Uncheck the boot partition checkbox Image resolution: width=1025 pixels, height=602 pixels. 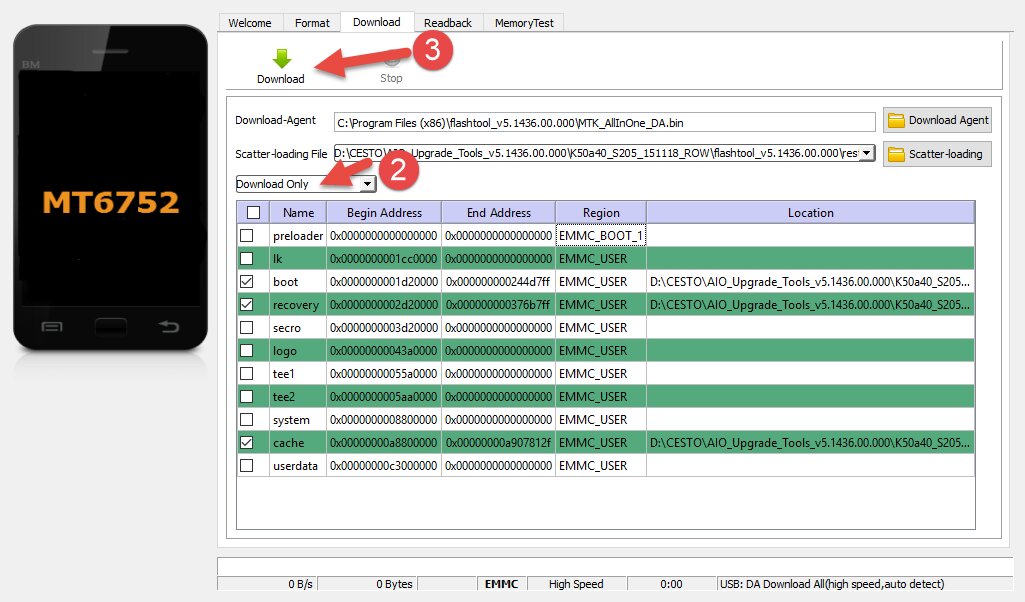tap(247, 282)
